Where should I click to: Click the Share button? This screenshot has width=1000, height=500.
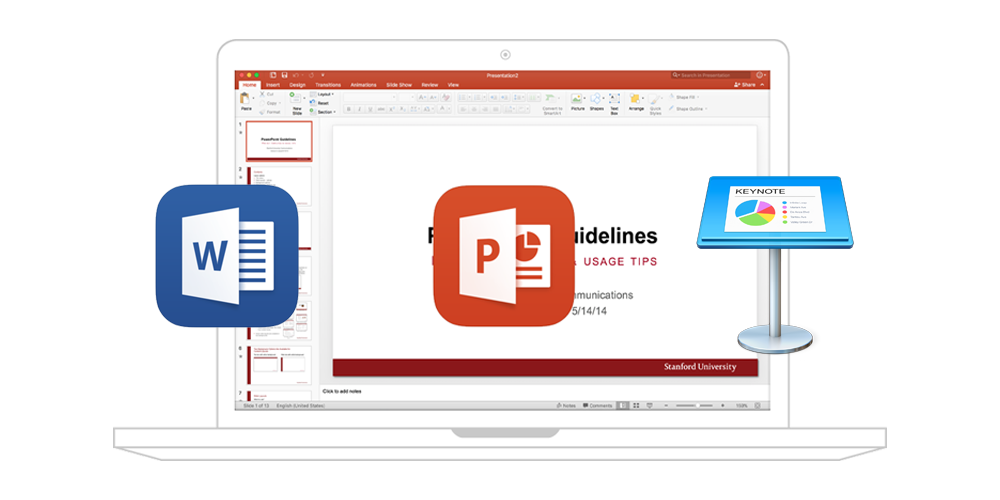click(744, 85)
